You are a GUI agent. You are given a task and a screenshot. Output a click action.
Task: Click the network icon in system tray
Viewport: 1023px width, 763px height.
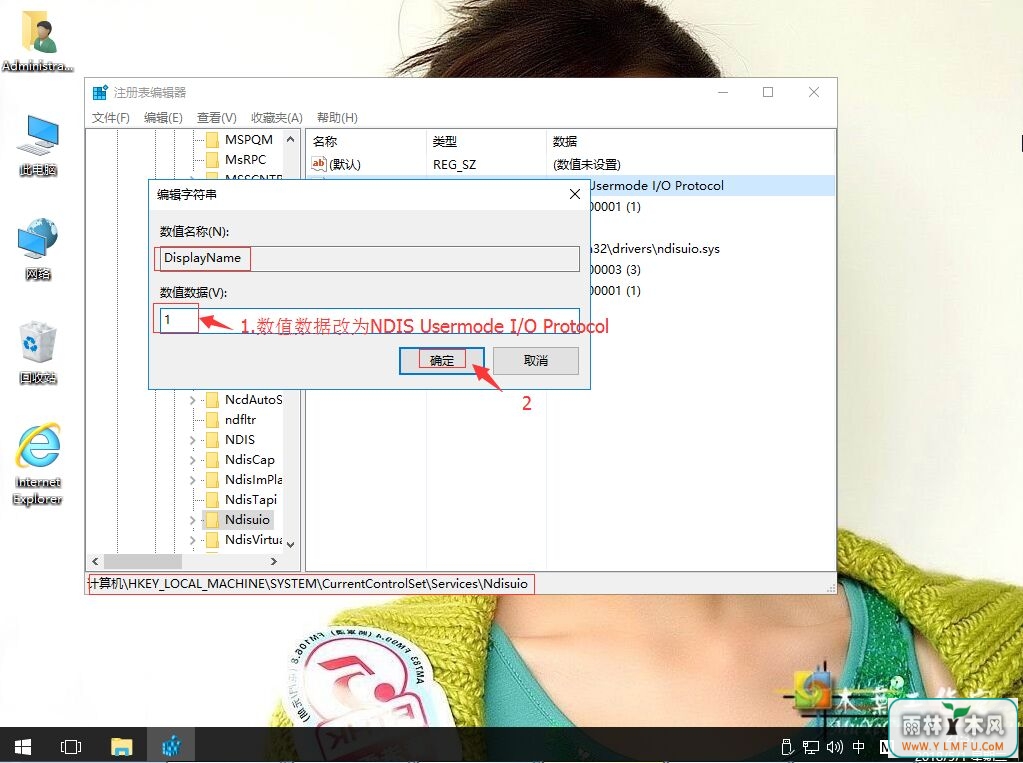click(x=811, y=747)
